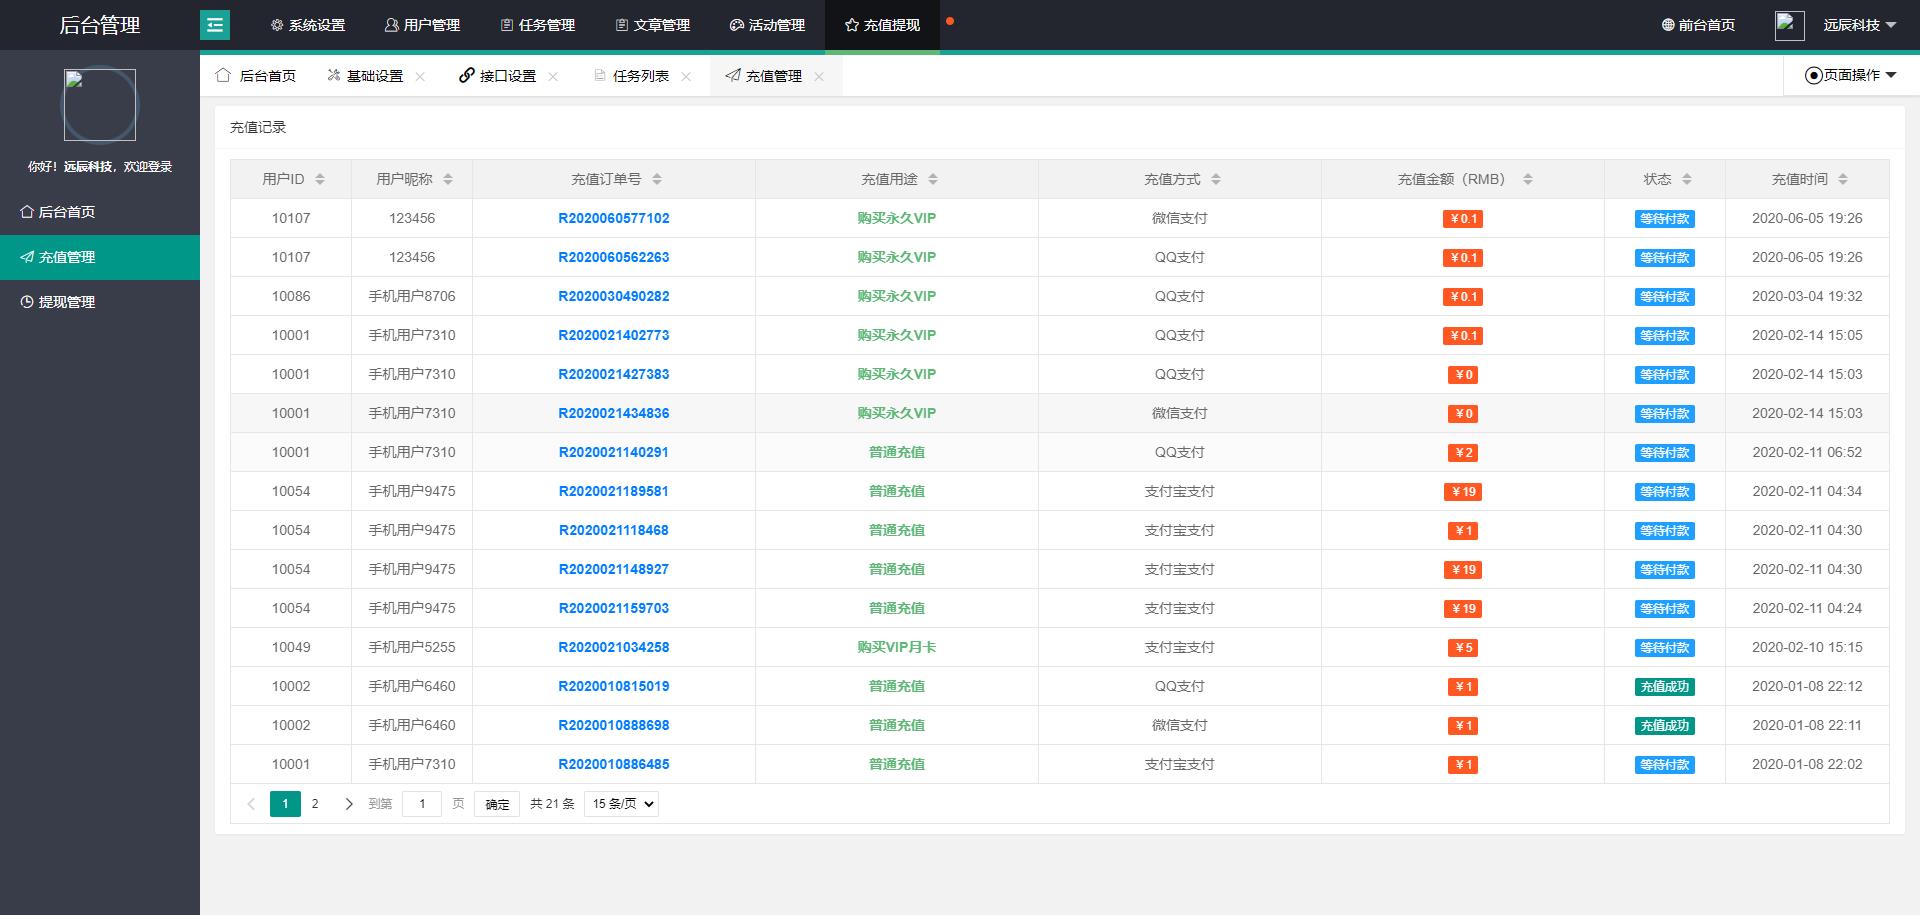Switch to the 基础设置 tab
Image resolution: width=1920 pixels, height=915 pixels.
click(x=365, y=76)
